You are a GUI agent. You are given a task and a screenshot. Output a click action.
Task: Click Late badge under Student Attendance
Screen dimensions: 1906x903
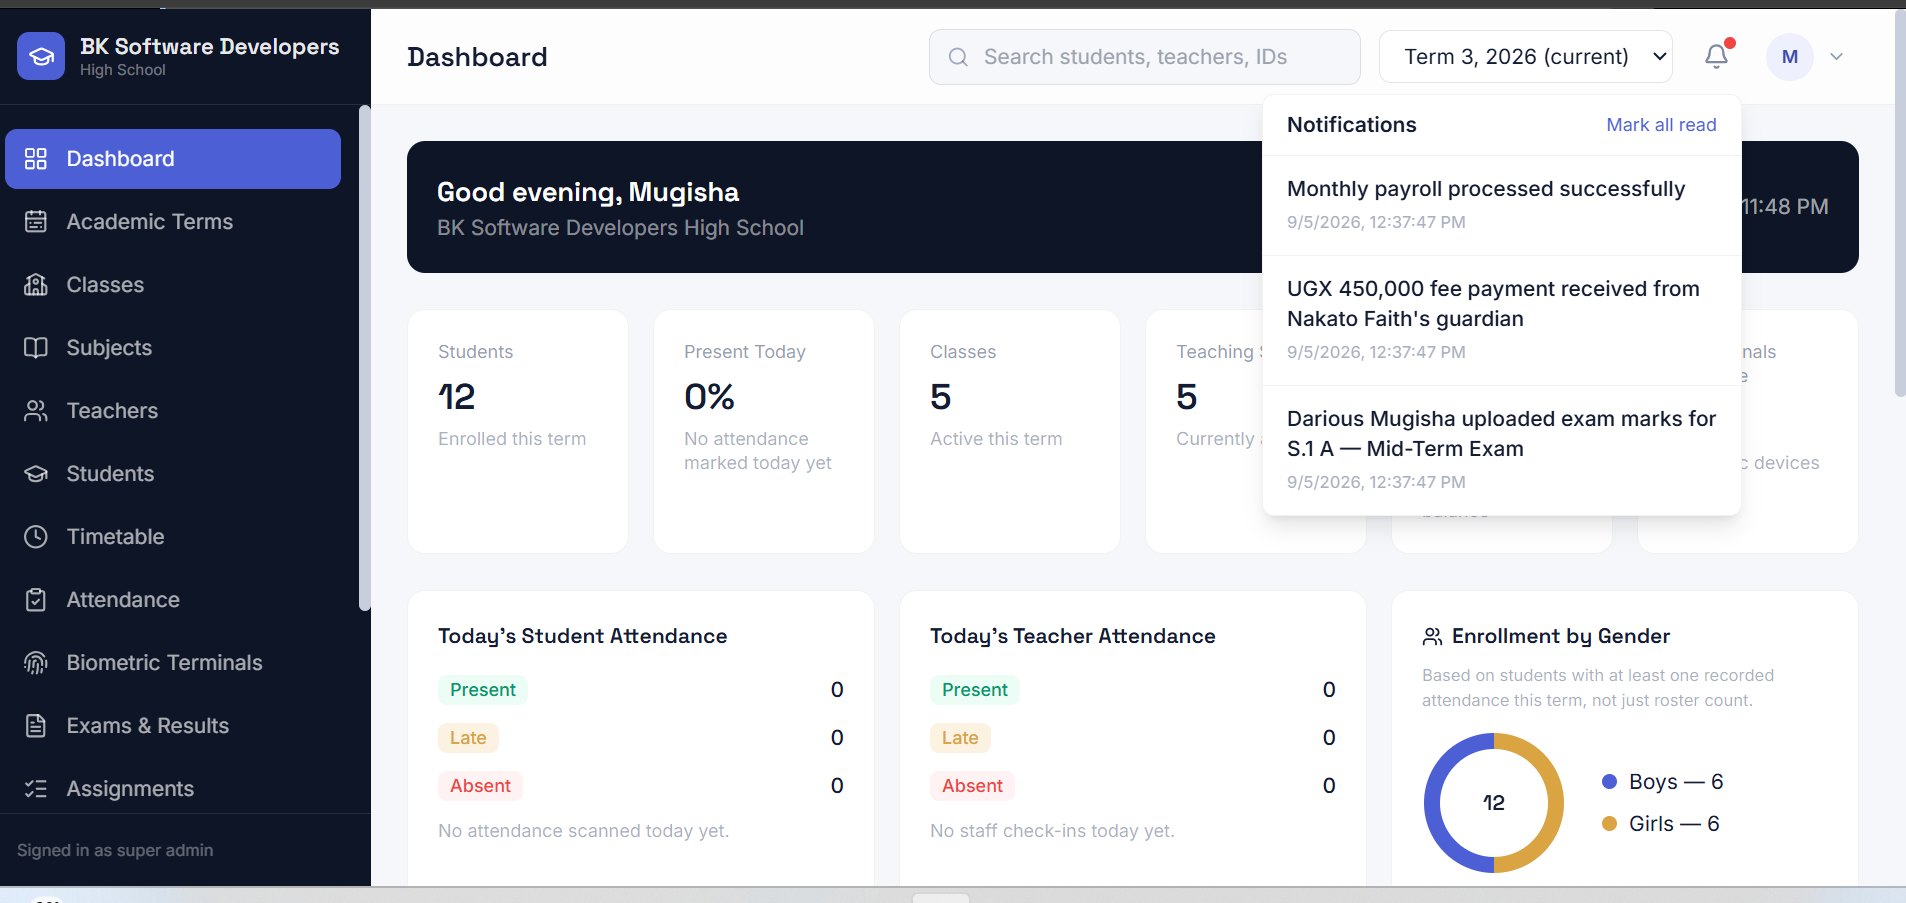pos(468,738)
